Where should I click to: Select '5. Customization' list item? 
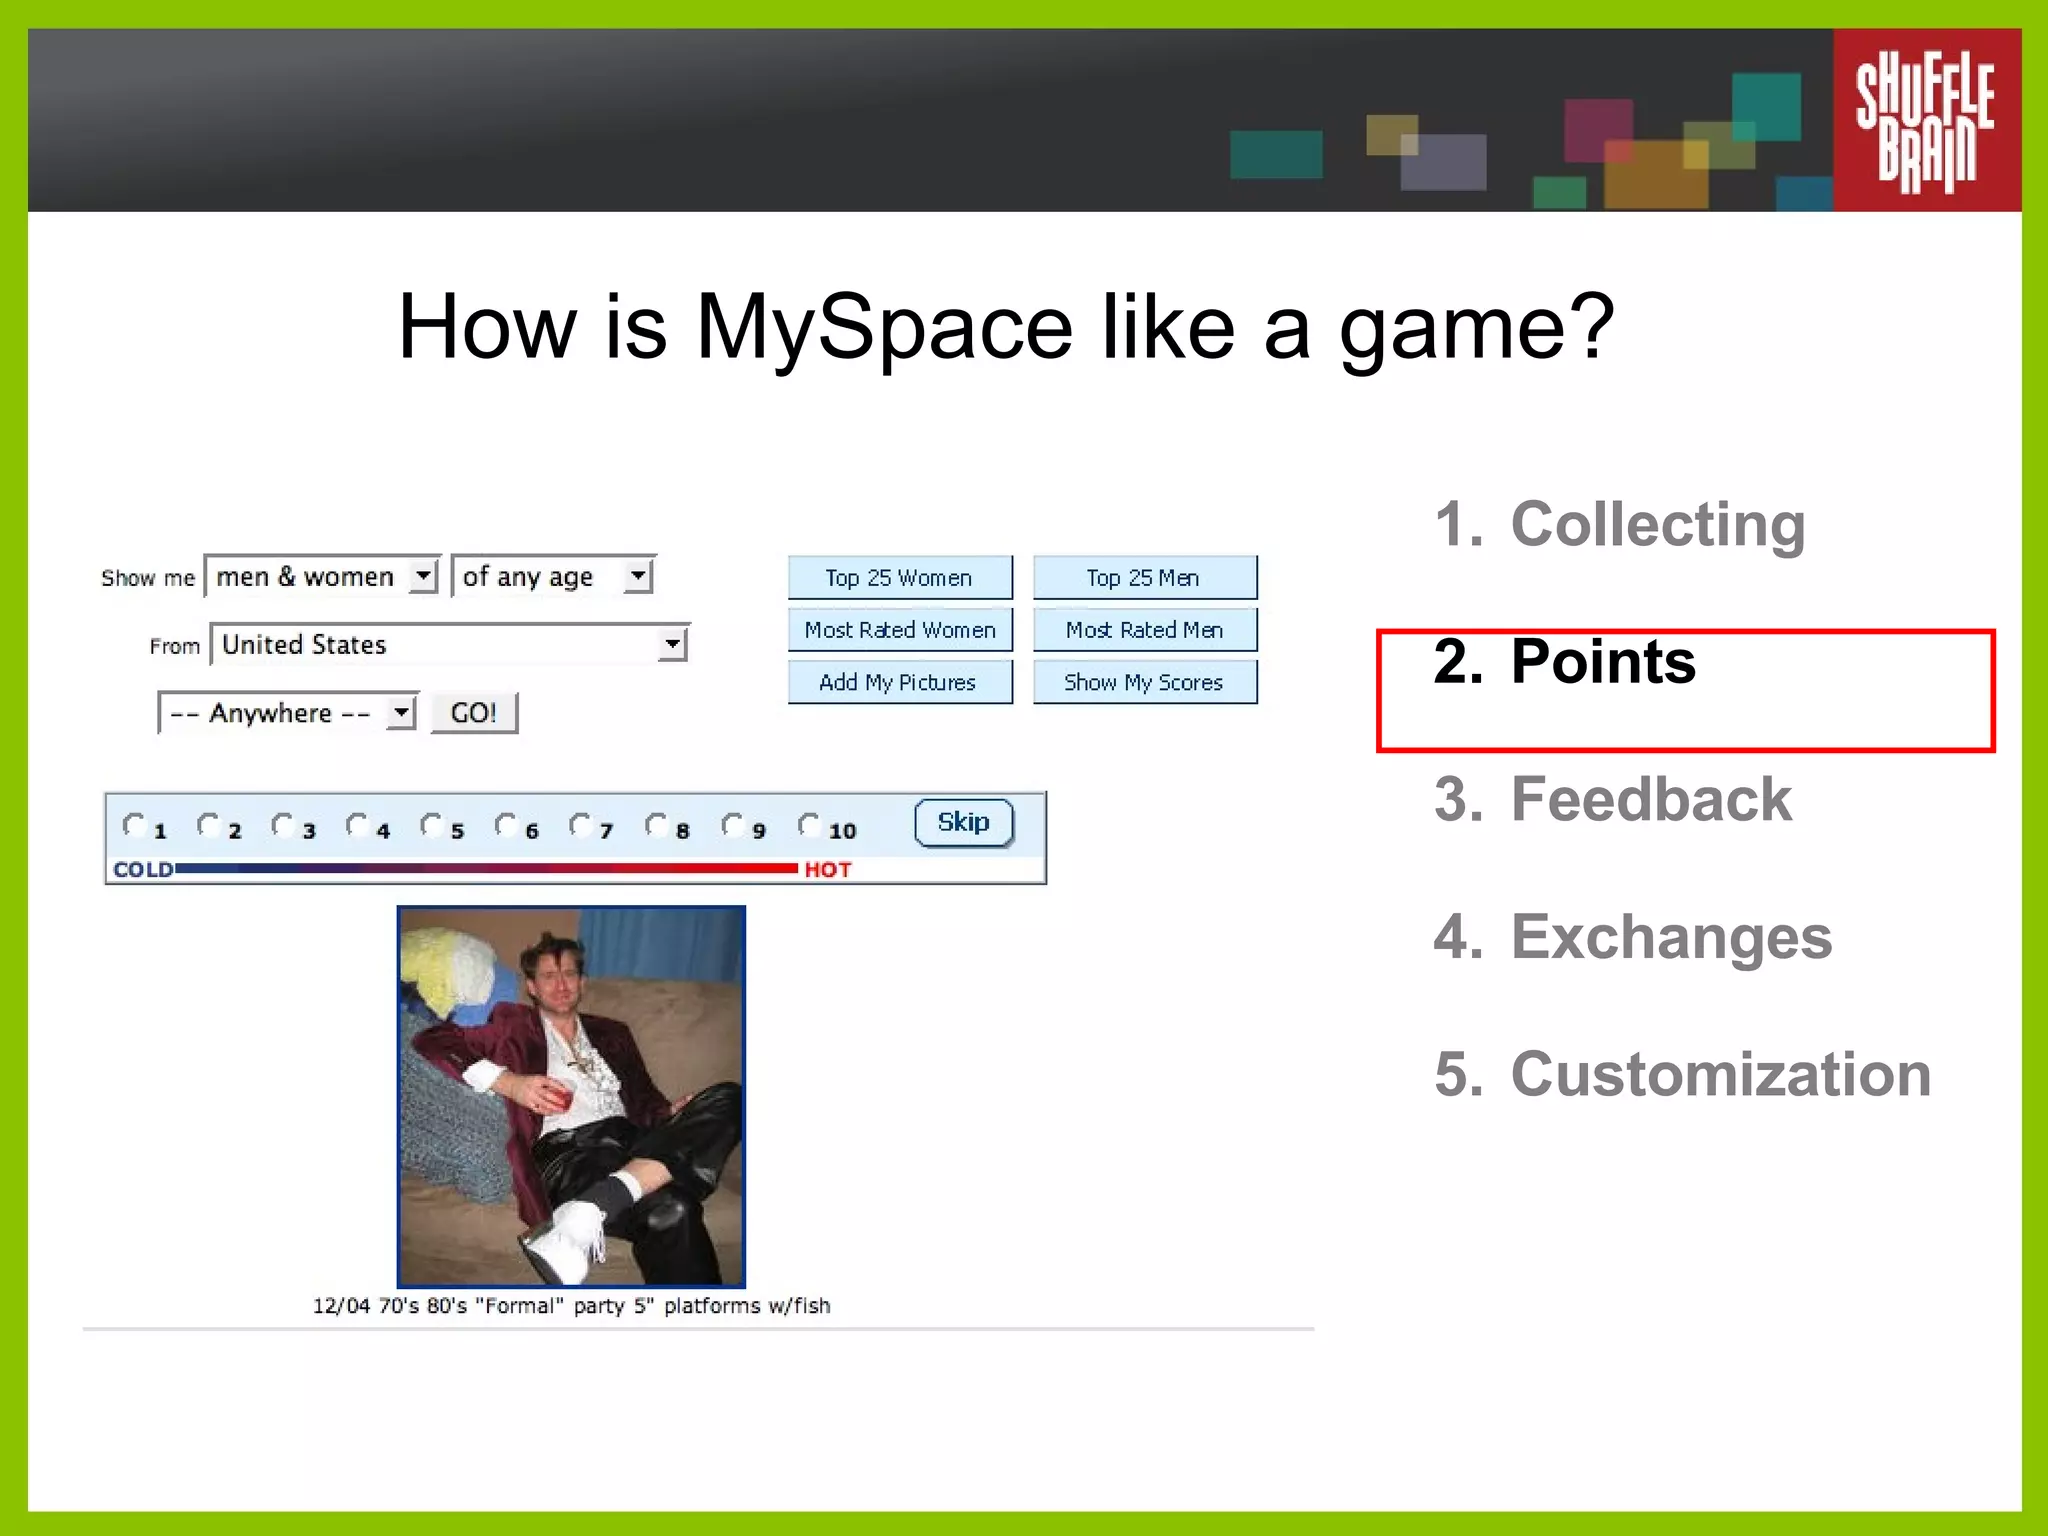click(1682, 1075)
